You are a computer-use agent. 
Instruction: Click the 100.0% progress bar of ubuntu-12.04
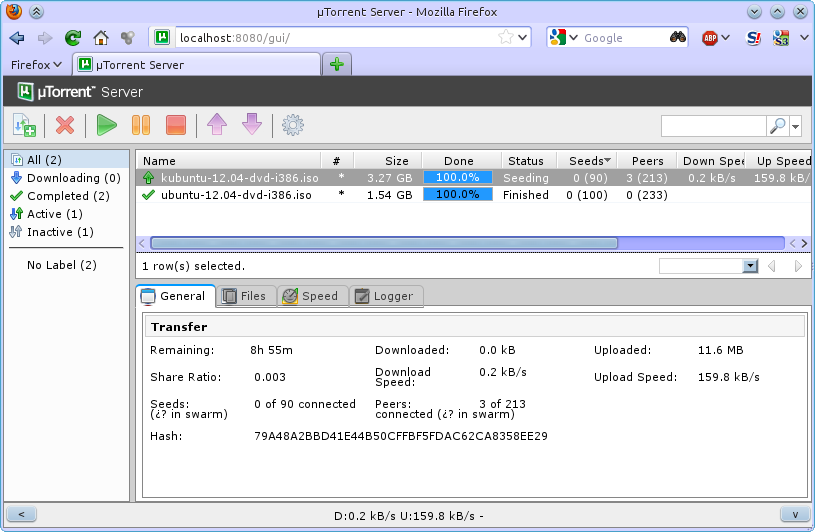click(458, 194)
